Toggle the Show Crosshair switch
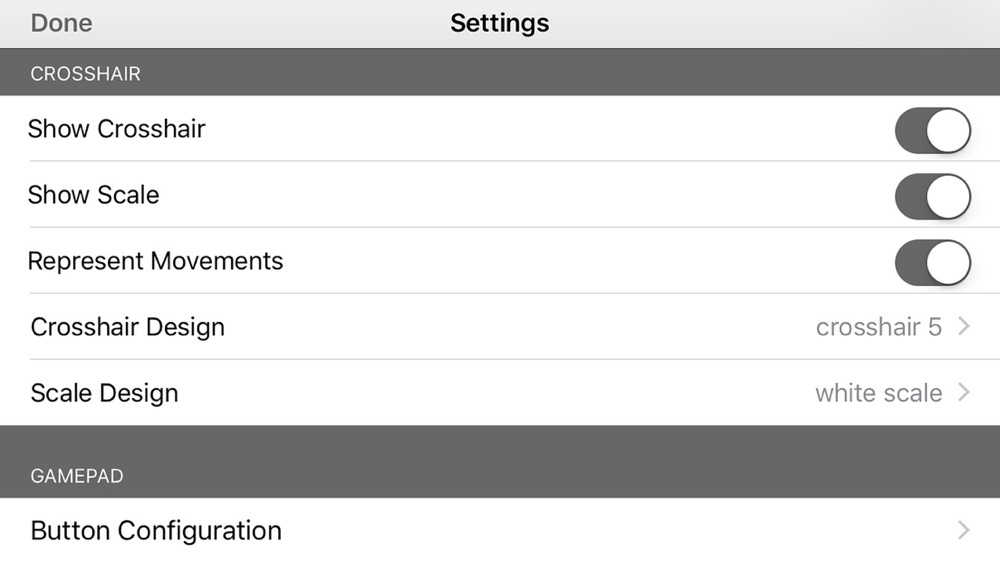Image resolution: width=1000 pixels, height=563 pixels. 933,131
